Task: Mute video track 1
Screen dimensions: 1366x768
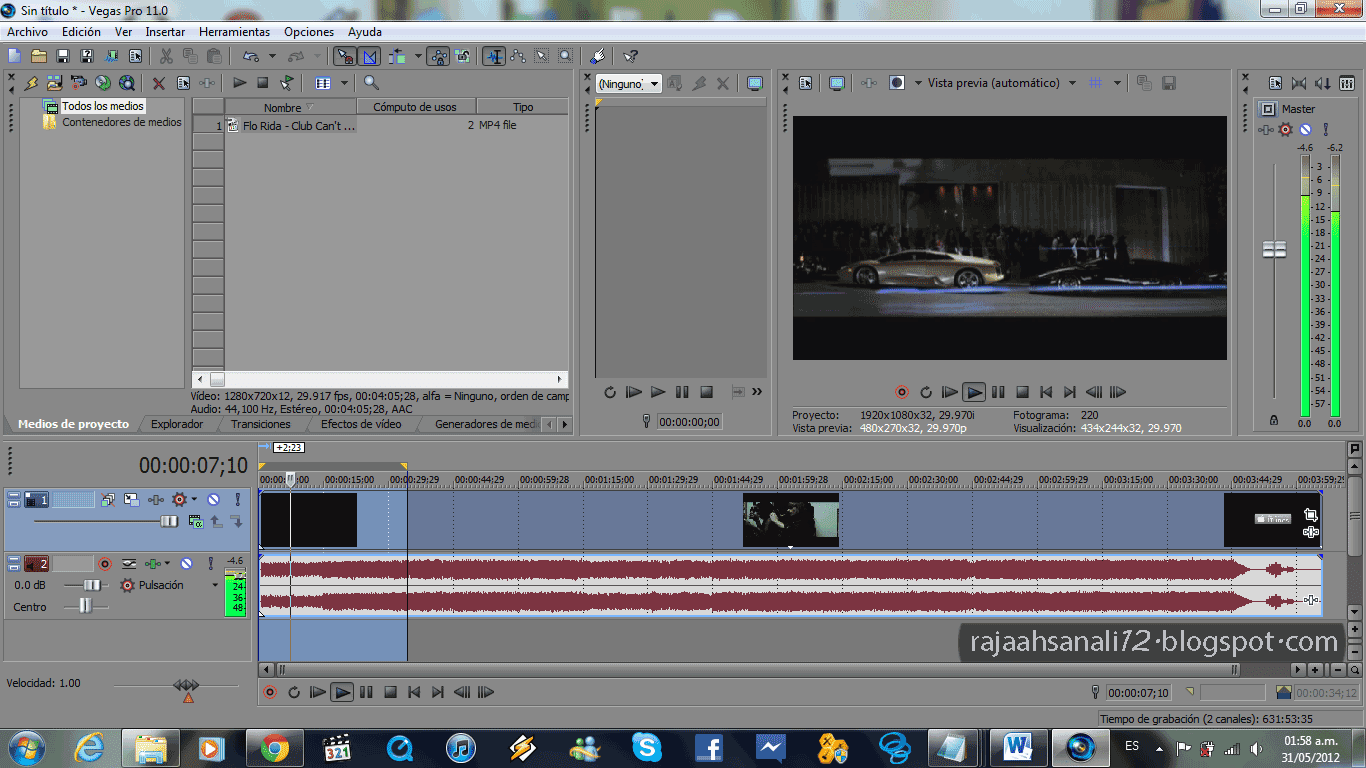Action: pos(213,499)
